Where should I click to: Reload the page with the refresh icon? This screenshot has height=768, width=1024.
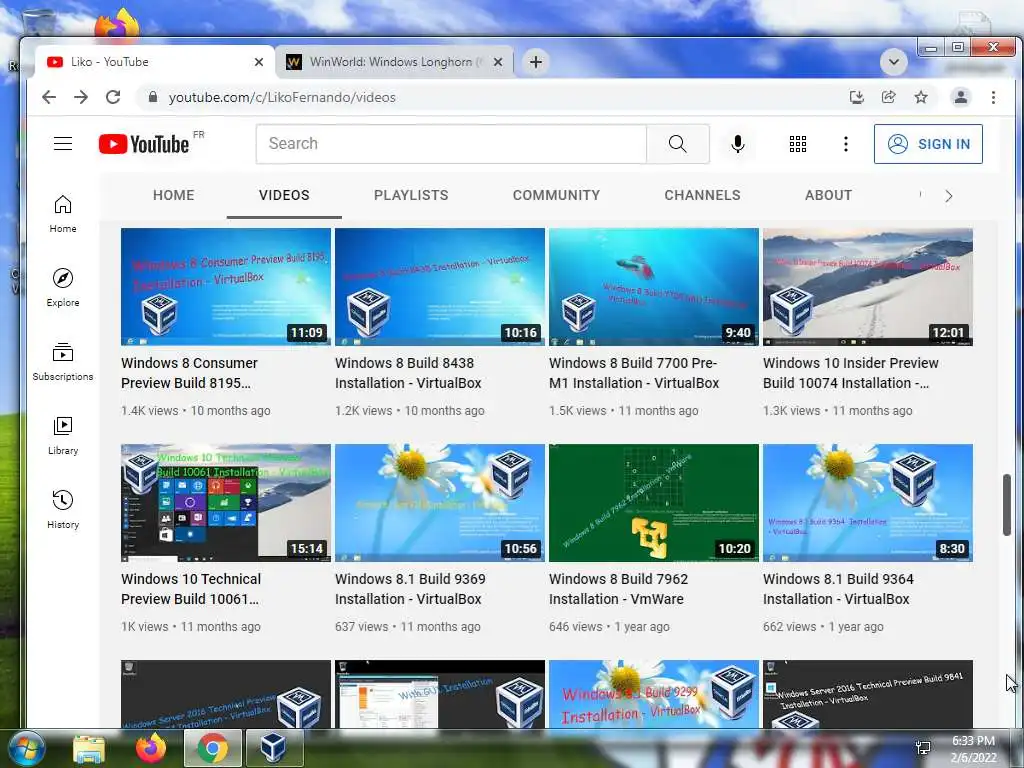pyautogui.click(x=113, y=97)
